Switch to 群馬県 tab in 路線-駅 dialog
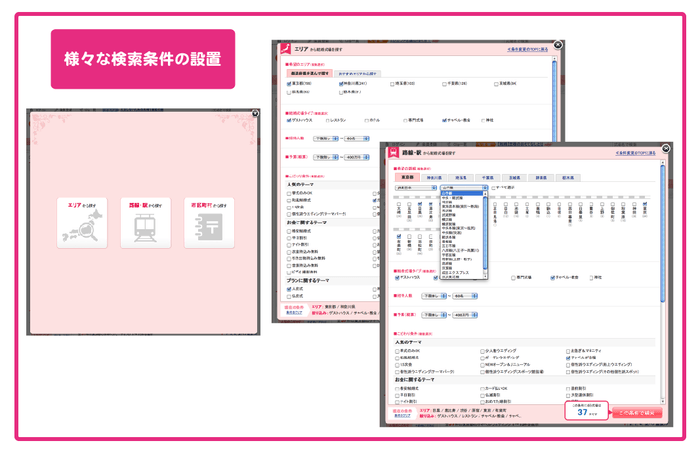The image size is (700, 455). [541, 177]
